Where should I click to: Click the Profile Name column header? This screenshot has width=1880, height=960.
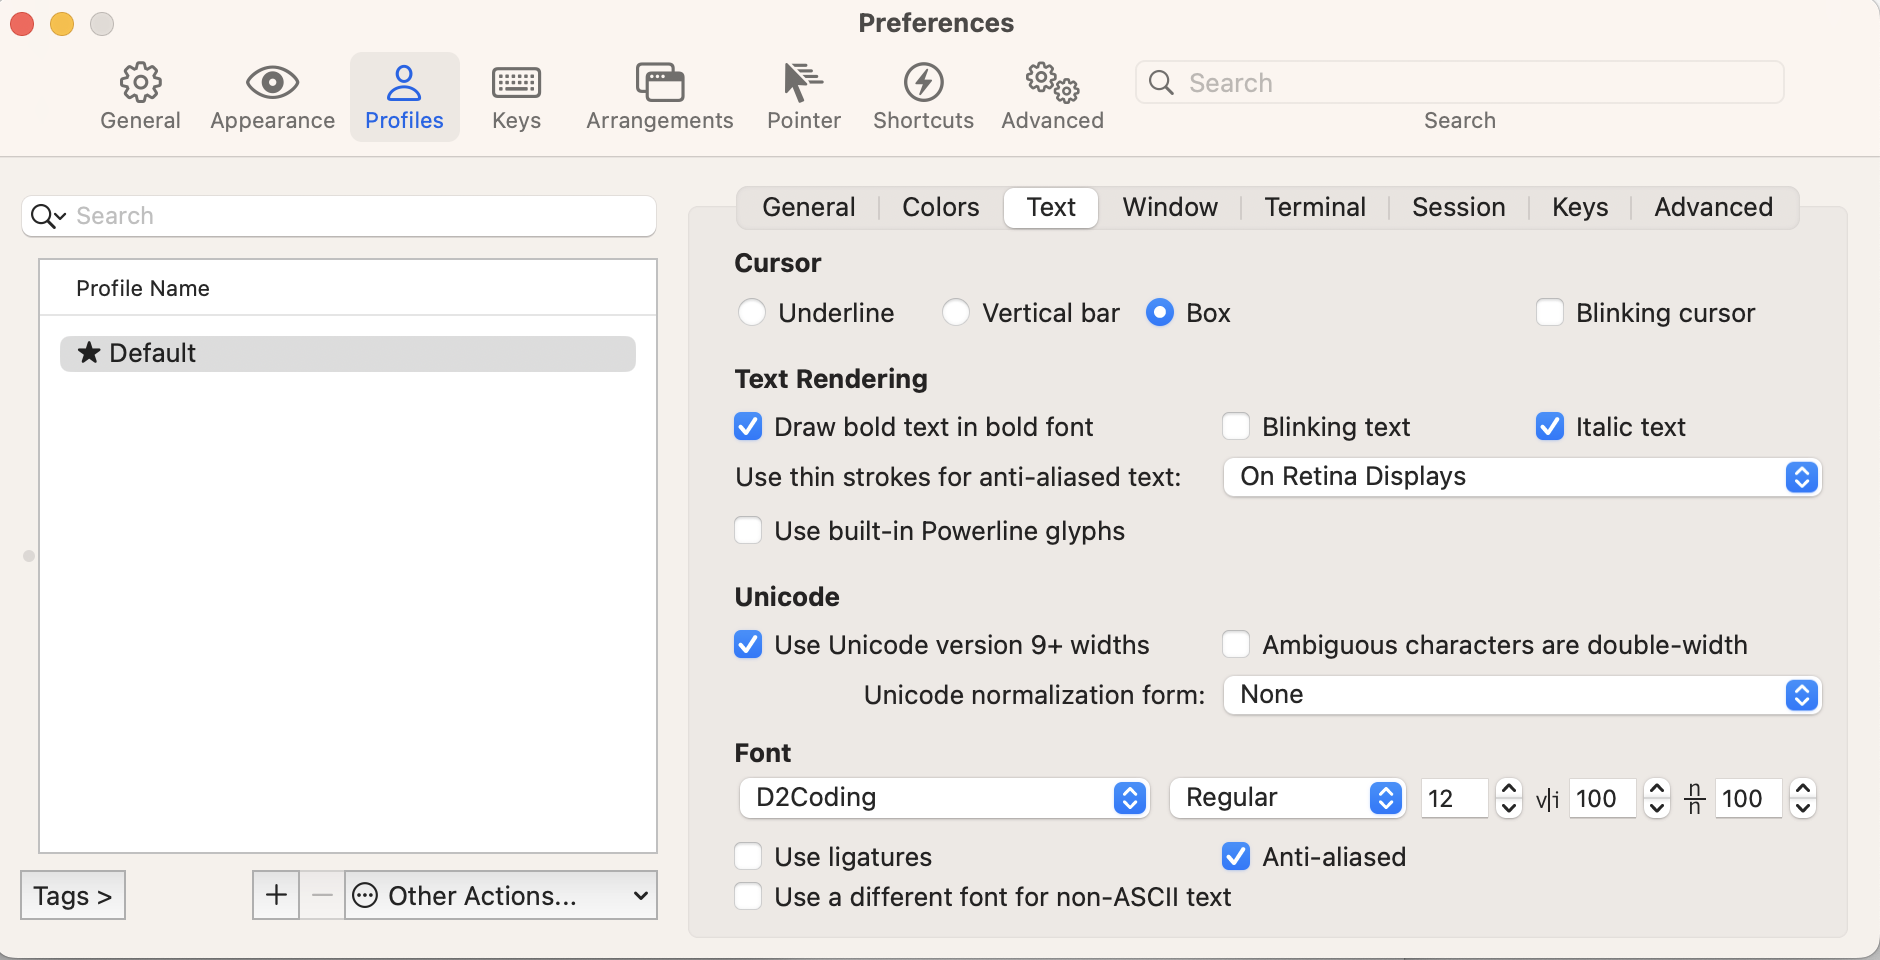tap(348, 288)
